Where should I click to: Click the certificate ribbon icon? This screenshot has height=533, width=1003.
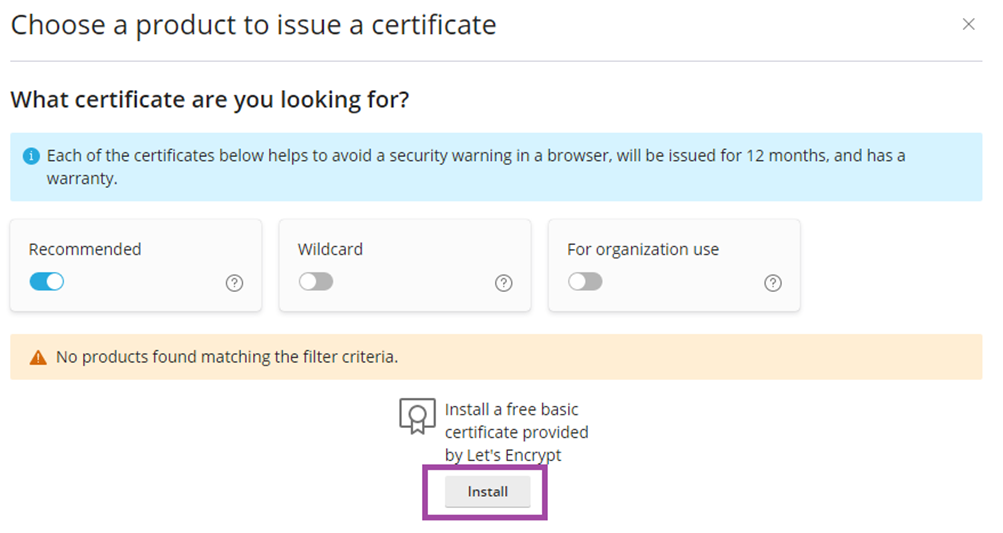coord(417,417)
